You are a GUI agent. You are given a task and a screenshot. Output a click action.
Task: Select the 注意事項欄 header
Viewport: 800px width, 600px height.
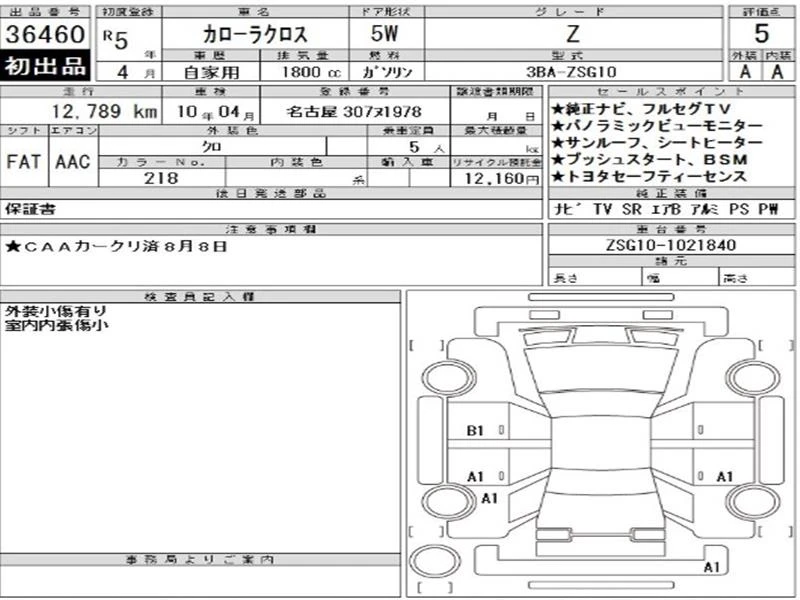[271, 229]
